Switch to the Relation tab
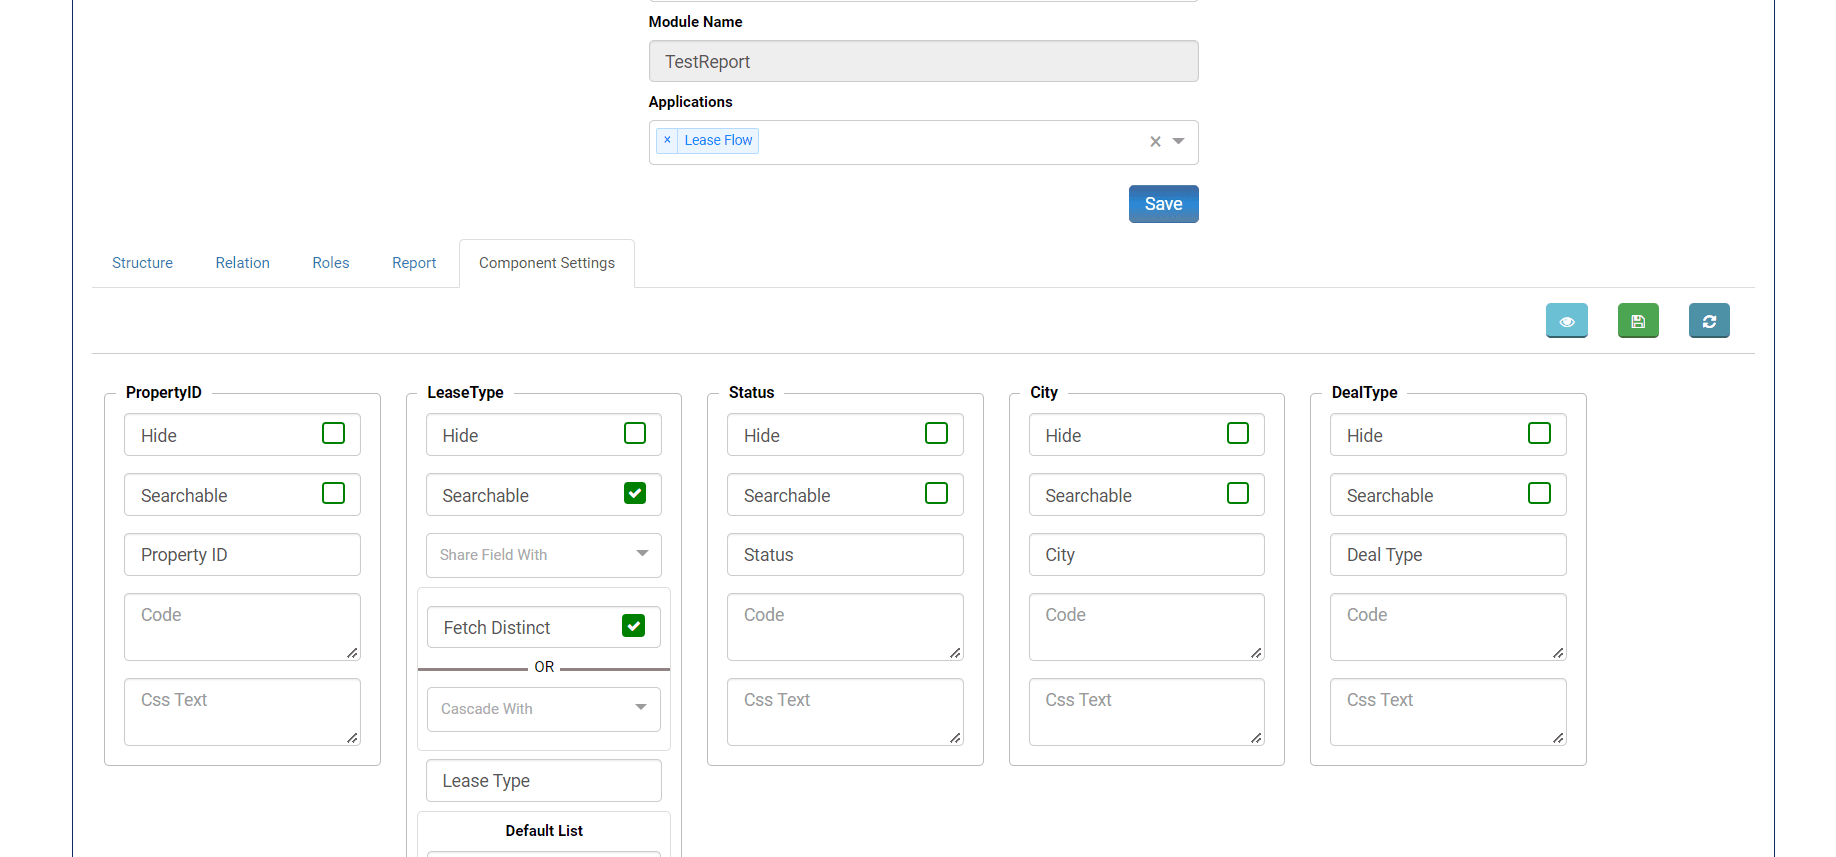The width and height of the screenshot is (1836, 857). tap(243, 263)
